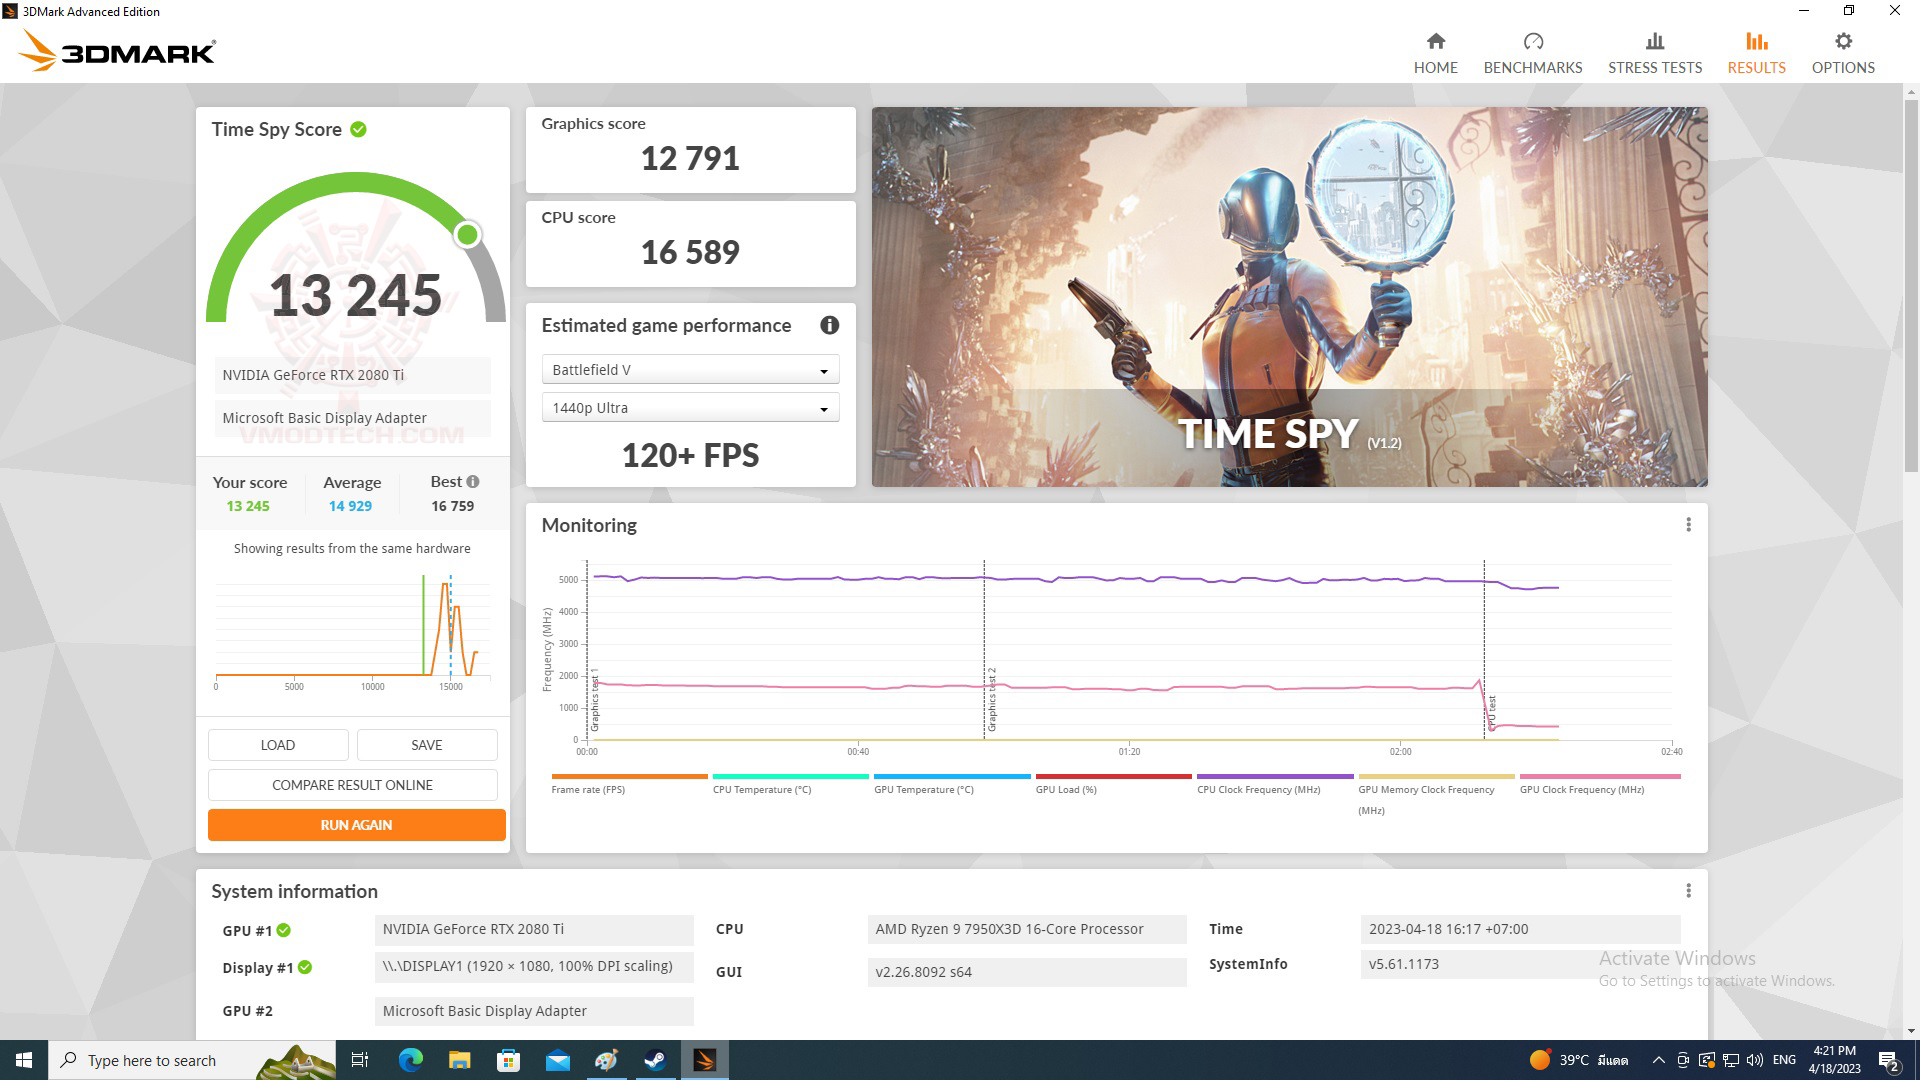
Task: Navigate to STRESS TESTS
Action: pos(1655,53)
